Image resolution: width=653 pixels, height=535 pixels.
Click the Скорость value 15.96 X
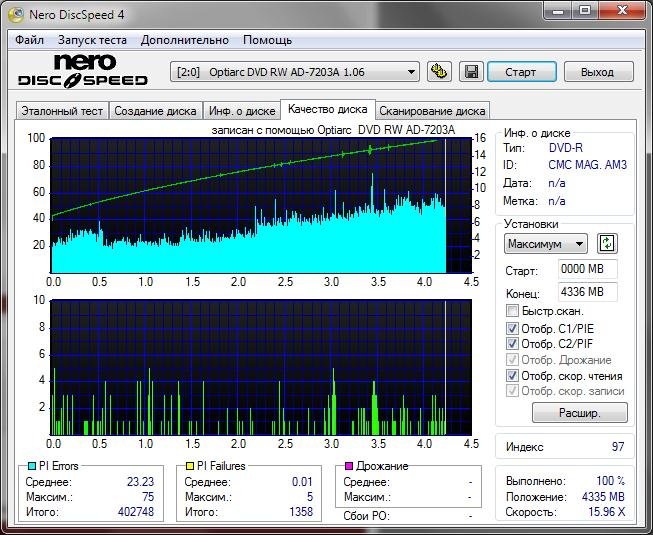point(606,512)
